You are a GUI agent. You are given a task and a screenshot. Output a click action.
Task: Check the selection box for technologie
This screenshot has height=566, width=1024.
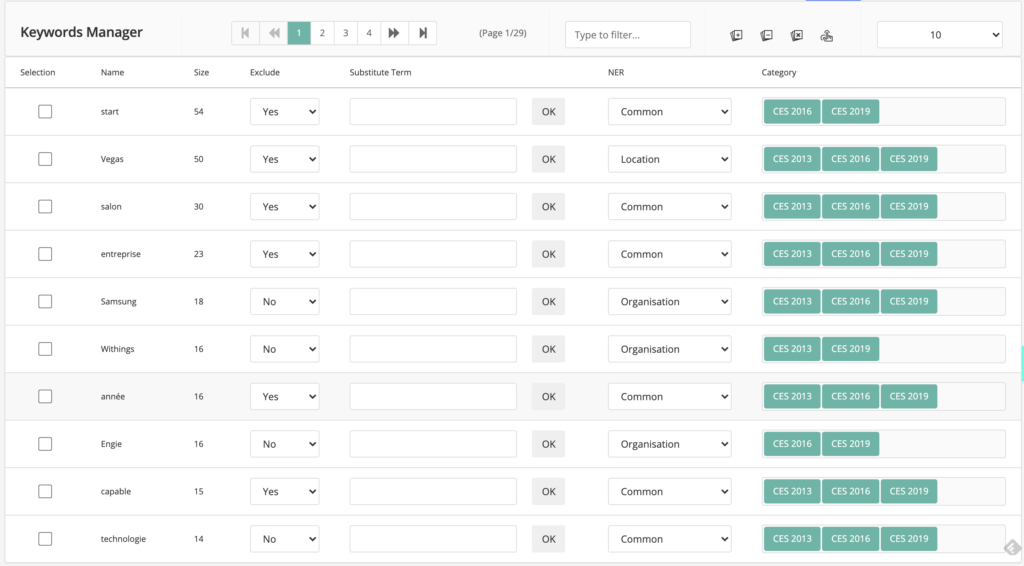[45, 539]
